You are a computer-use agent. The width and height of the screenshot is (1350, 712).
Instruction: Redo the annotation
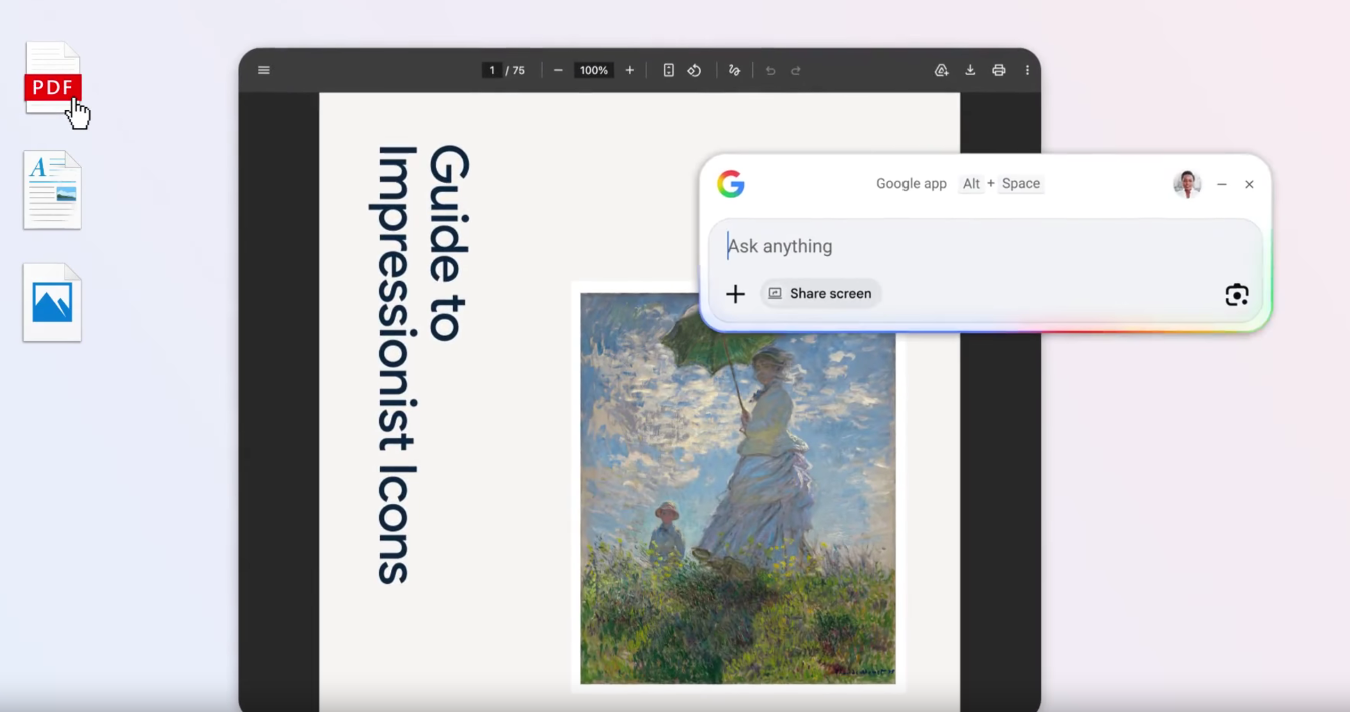[796, 70]
